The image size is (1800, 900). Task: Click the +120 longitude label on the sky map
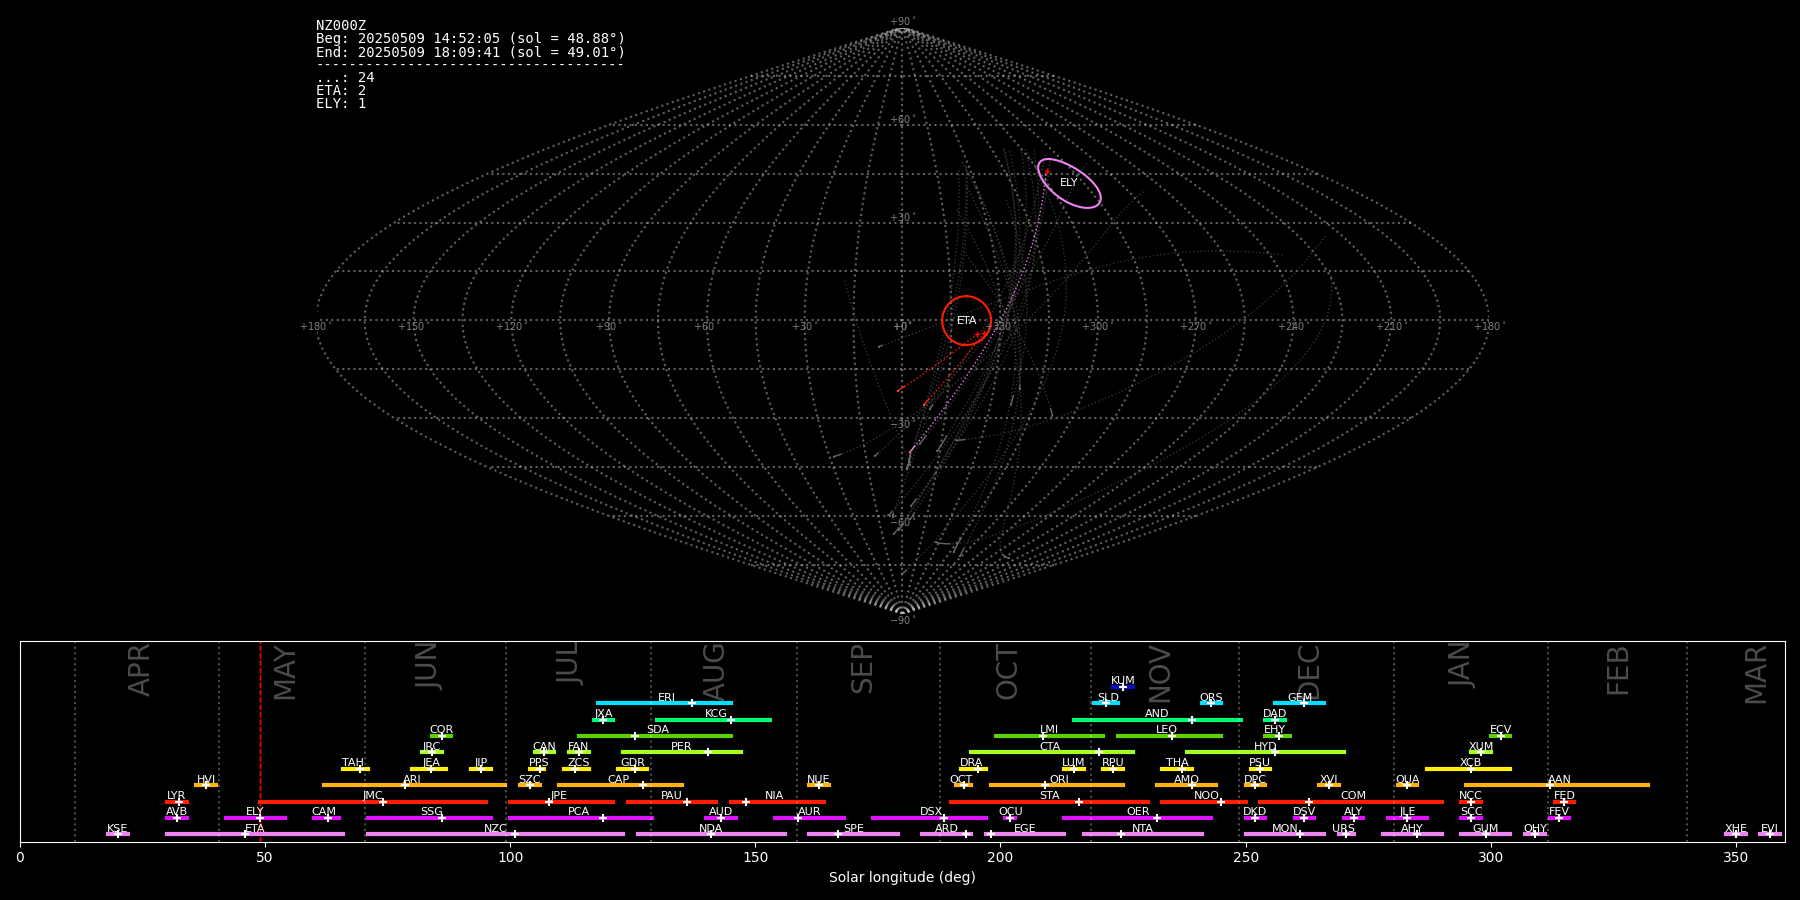pyautogui.click(x=509, y=327)
